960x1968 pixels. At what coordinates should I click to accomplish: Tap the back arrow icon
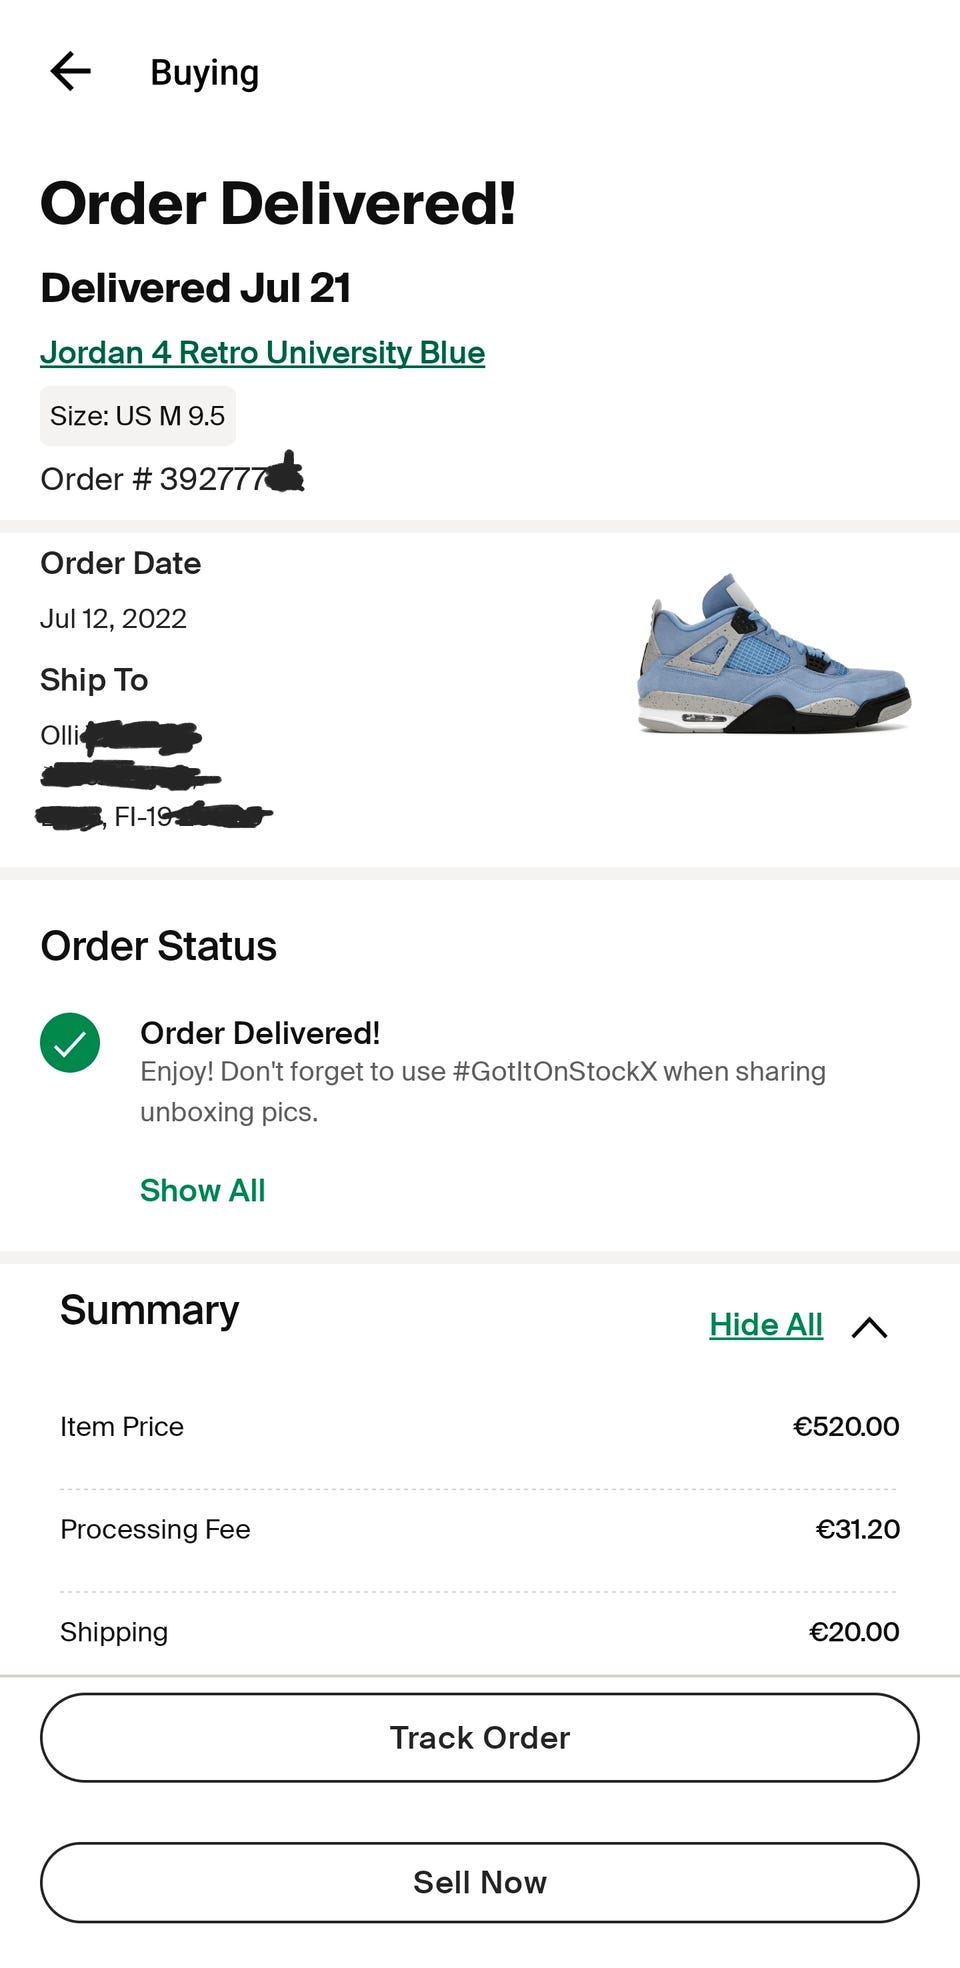tap(70, 72)
